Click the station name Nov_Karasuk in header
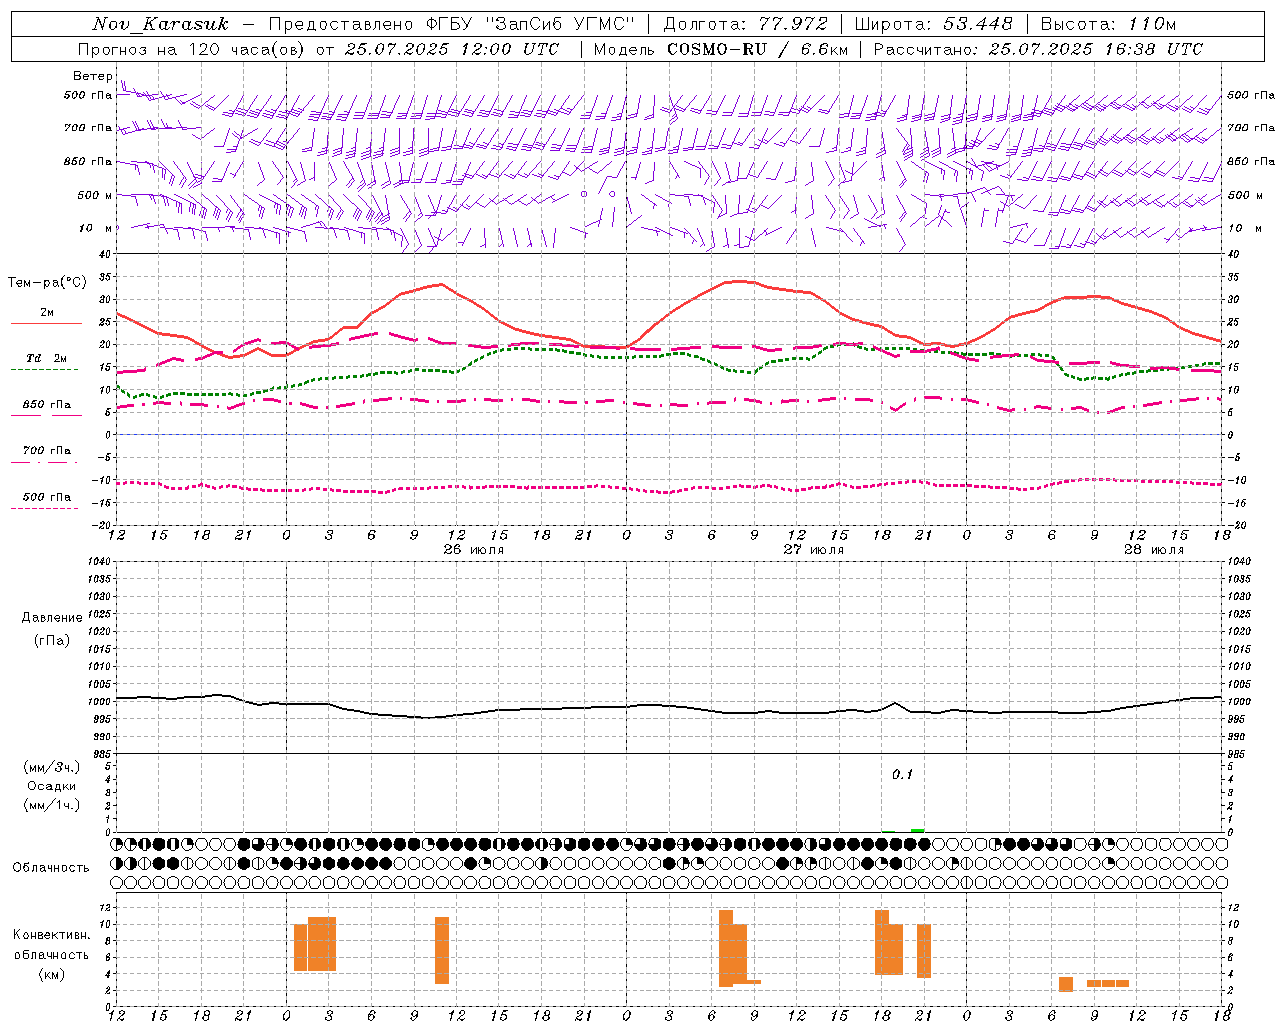The image size is (1280, 1024). pyautogui.click(x=161, y=24)
